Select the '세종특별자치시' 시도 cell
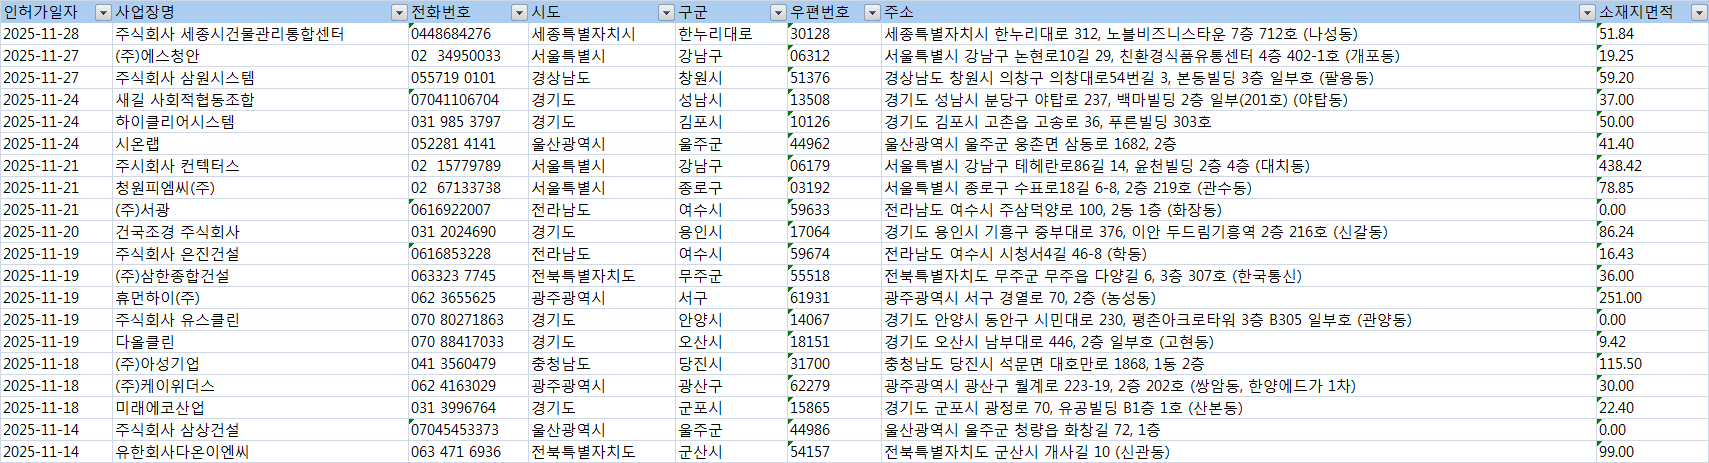The image size is (1709, 463). point(602,34)
